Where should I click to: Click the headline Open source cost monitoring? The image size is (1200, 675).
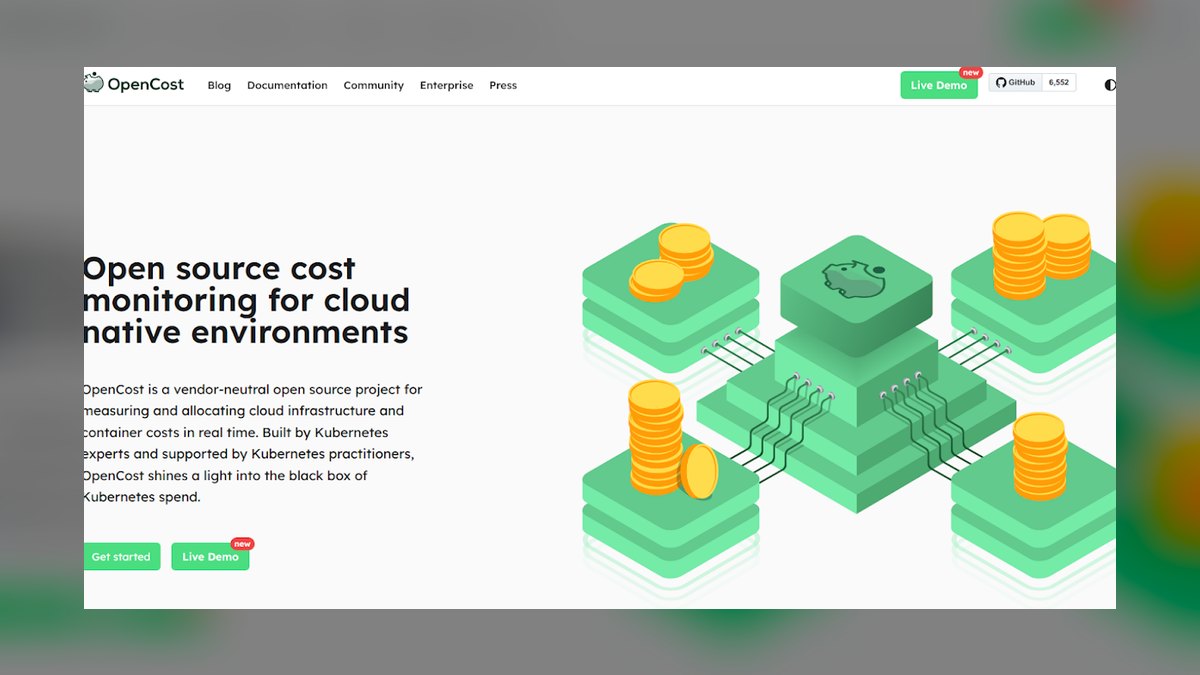[246, 300]
